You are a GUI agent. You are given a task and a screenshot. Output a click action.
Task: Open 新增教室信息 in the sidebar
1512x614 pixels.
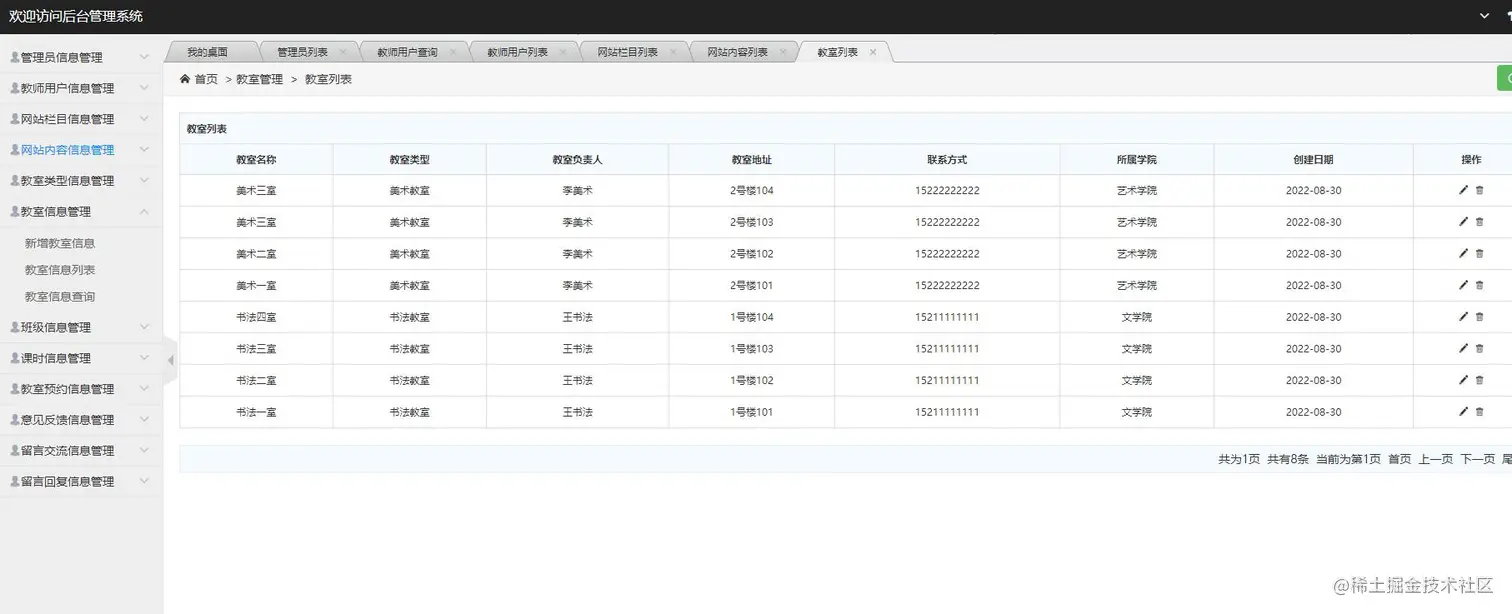coord(60,243)
